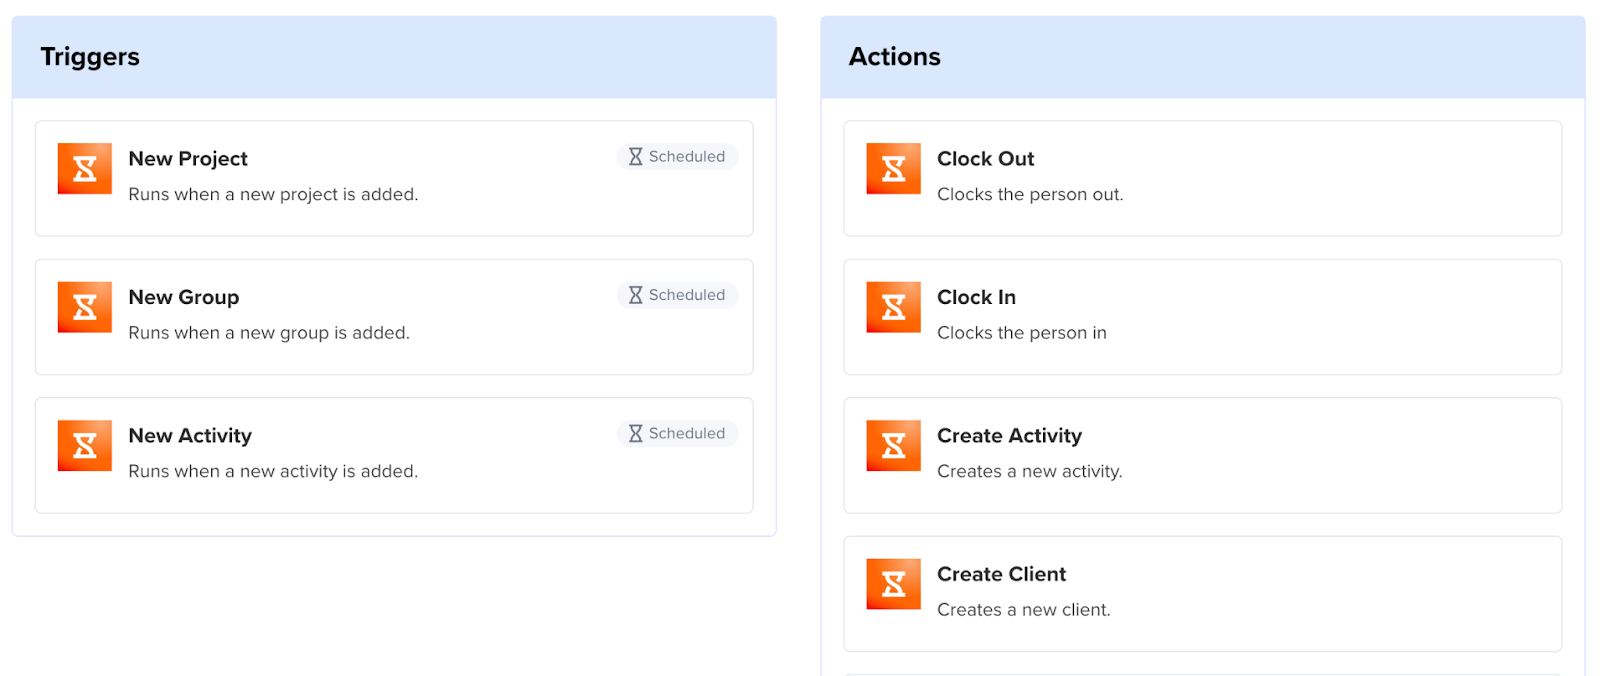Click the app icon beside Clock In
The width and height of the screenshot is (1600, 676).
pyautogui.click(x=893, y=307)
